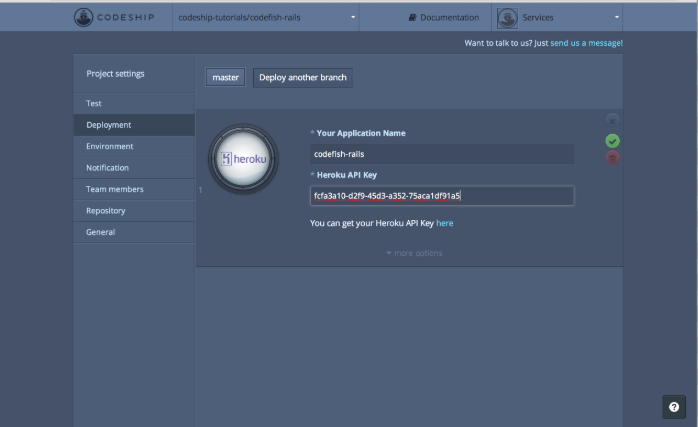The height and width of the screenshot is (427, 698).
Task: Click the Heroku logo circle
Action: 243,159
